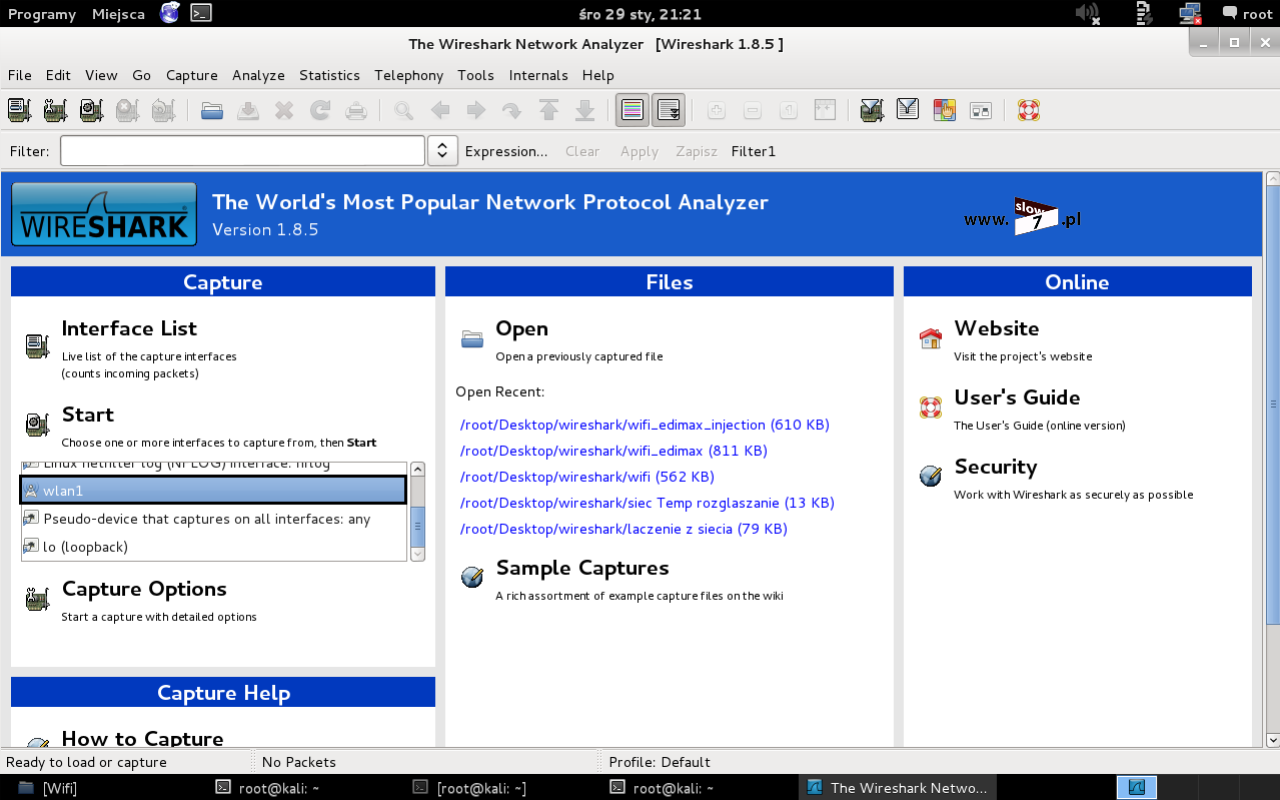The width and height of the screenshot is (1280, 800).
Task: Open the Internals menu
Action: pos(538,75)
